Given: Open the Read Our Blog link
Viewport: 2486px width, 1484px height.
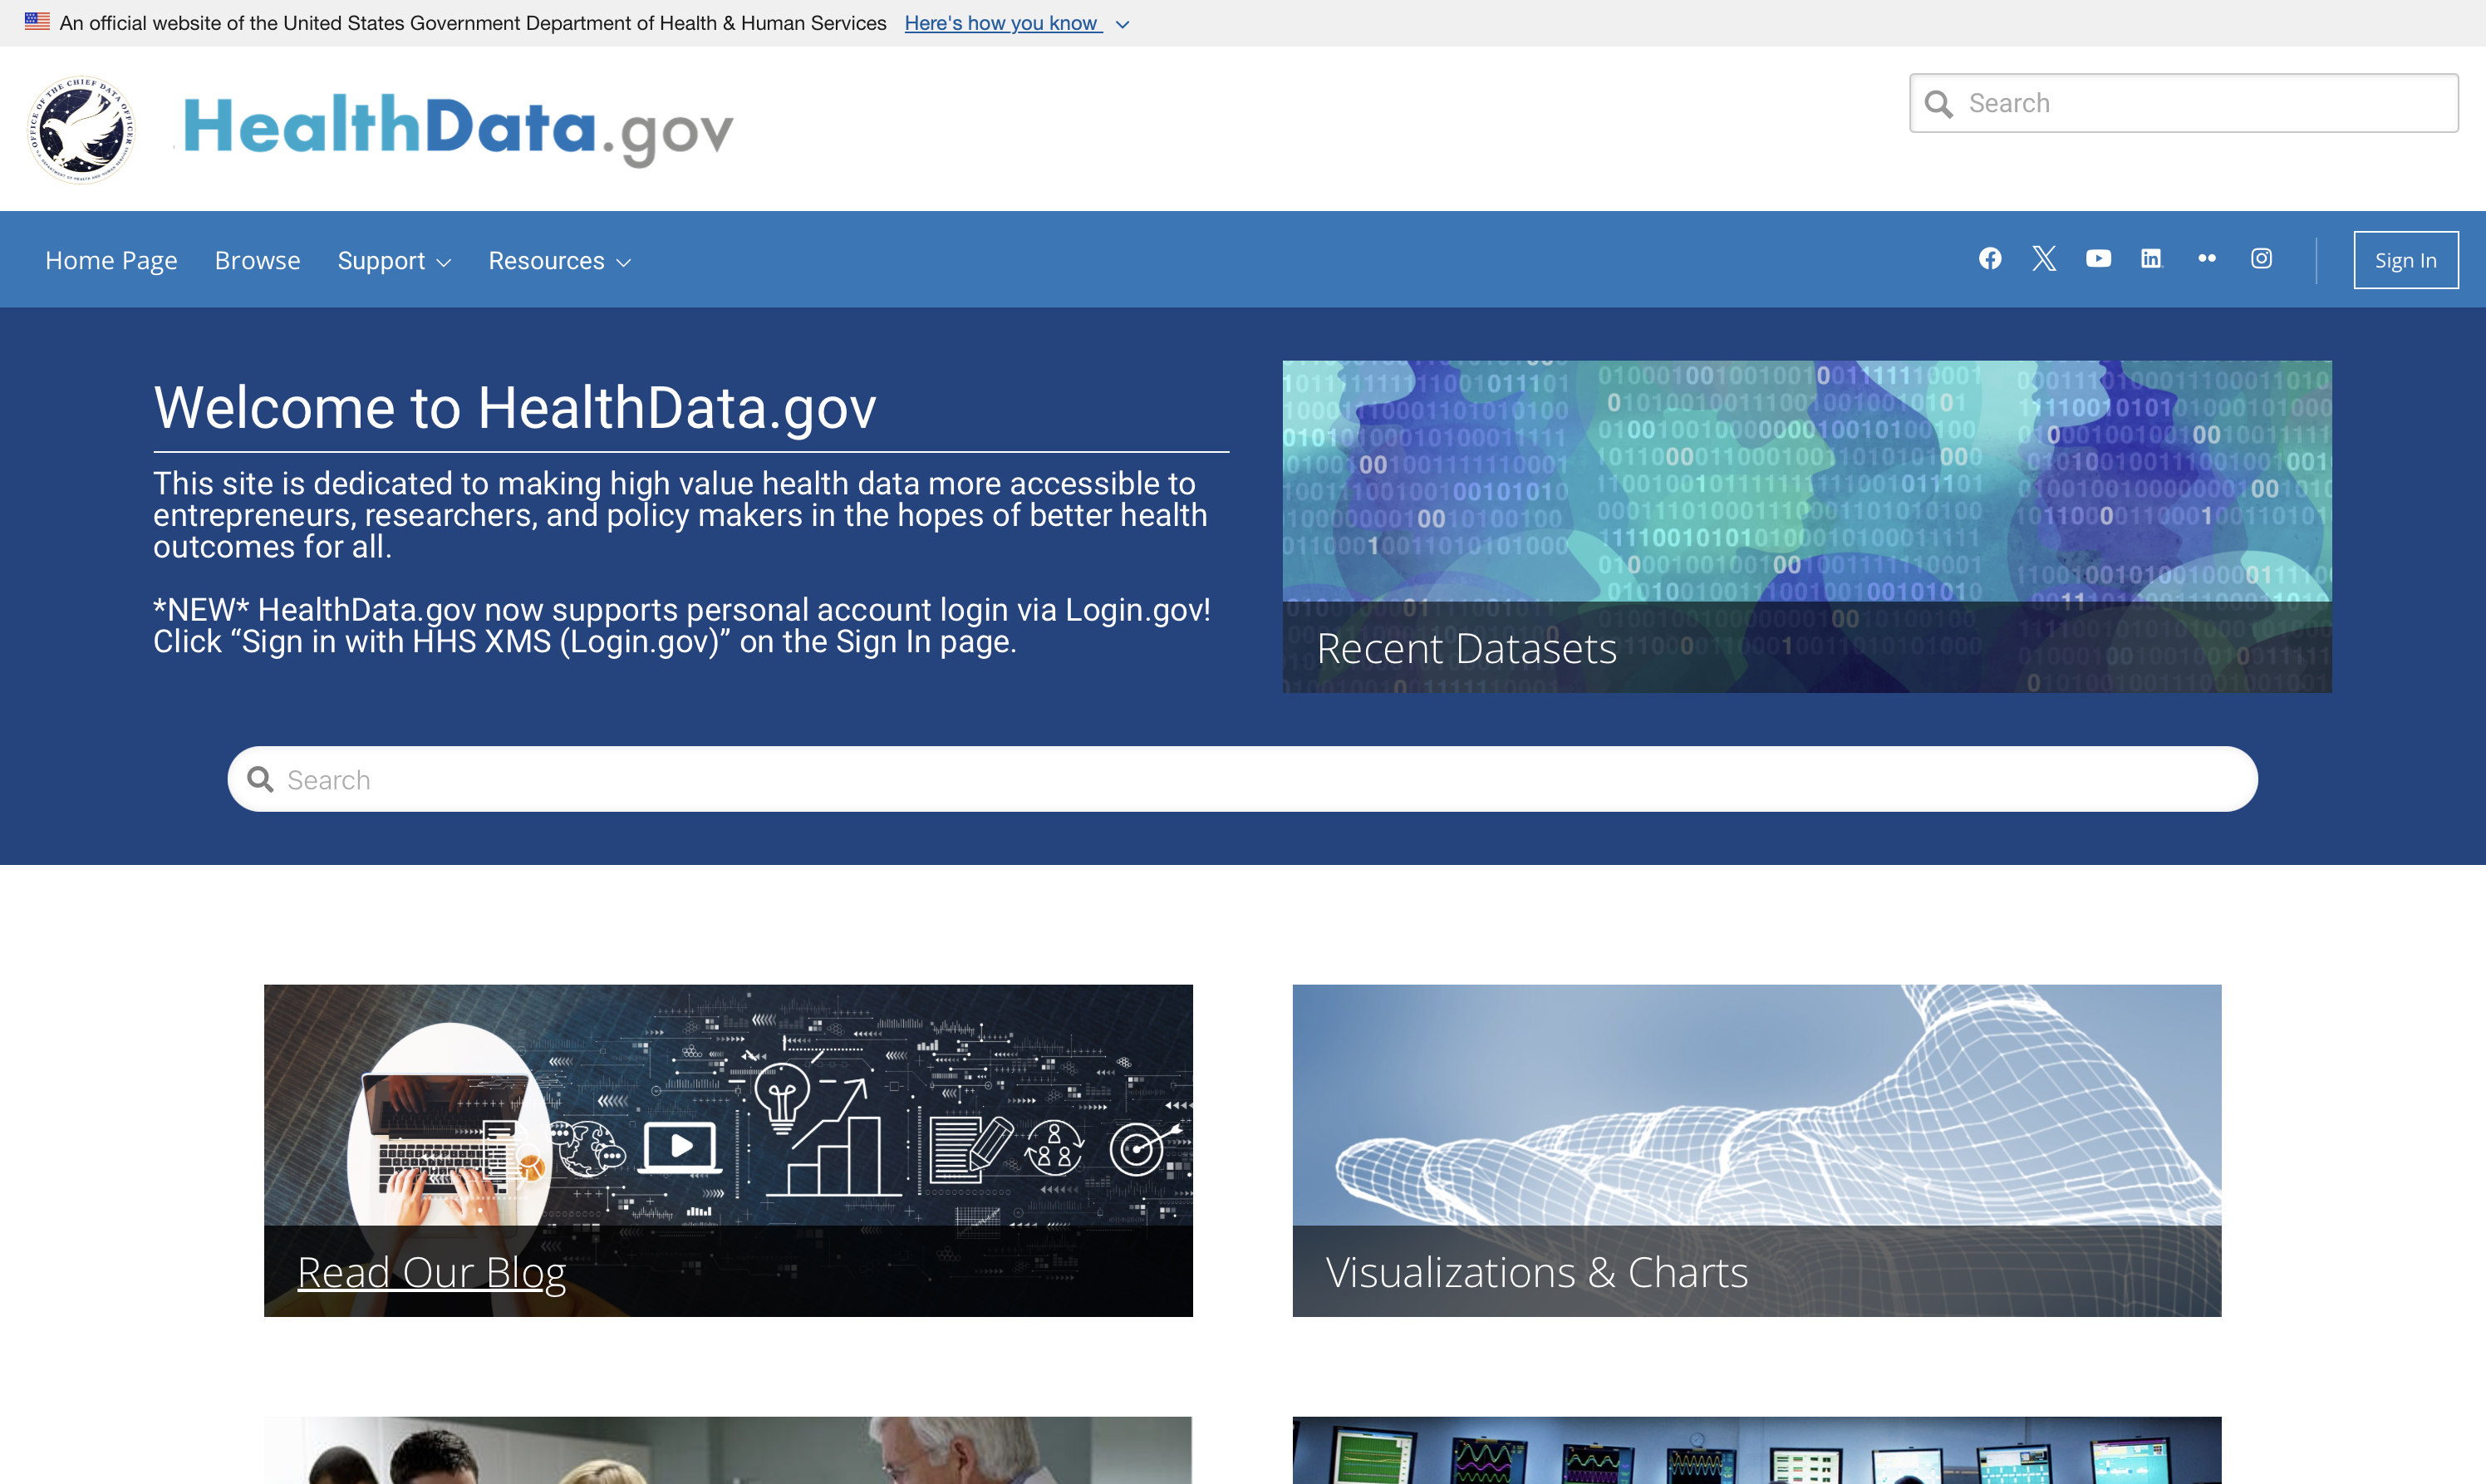Looking at the screenshot, I should click(431, 1272).
